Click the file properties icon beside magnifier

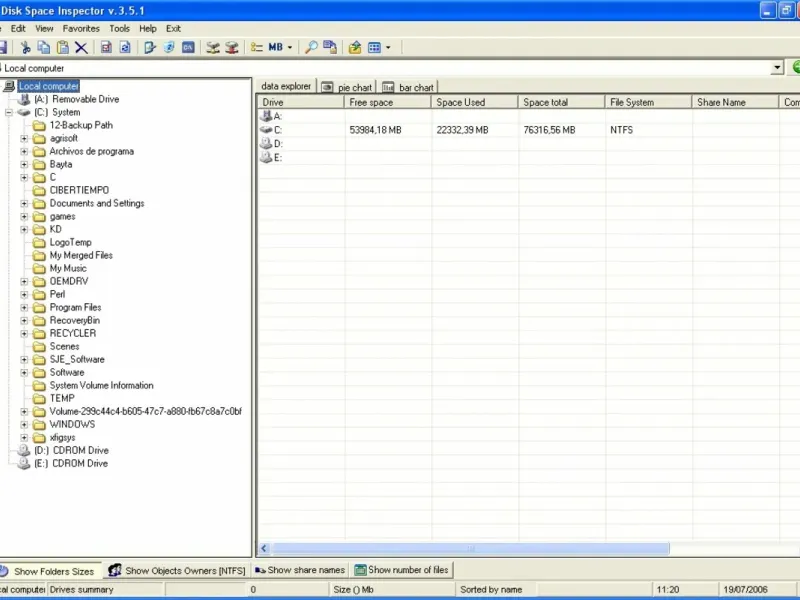coord(330,47)
